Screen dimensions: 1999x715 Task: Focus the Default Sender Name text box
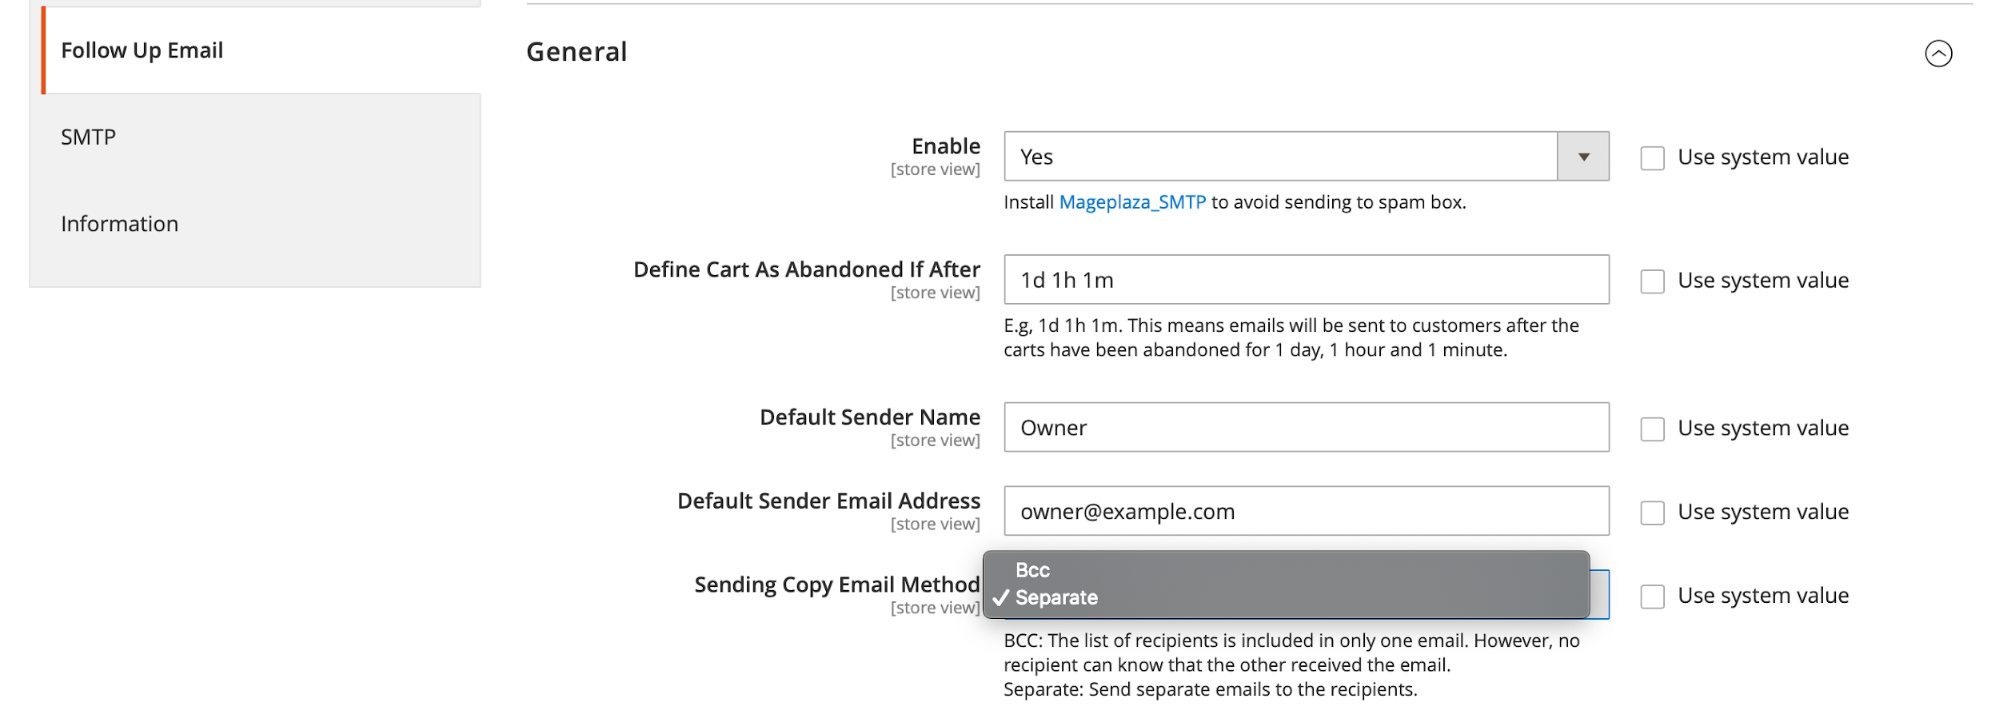point(1305,428)
